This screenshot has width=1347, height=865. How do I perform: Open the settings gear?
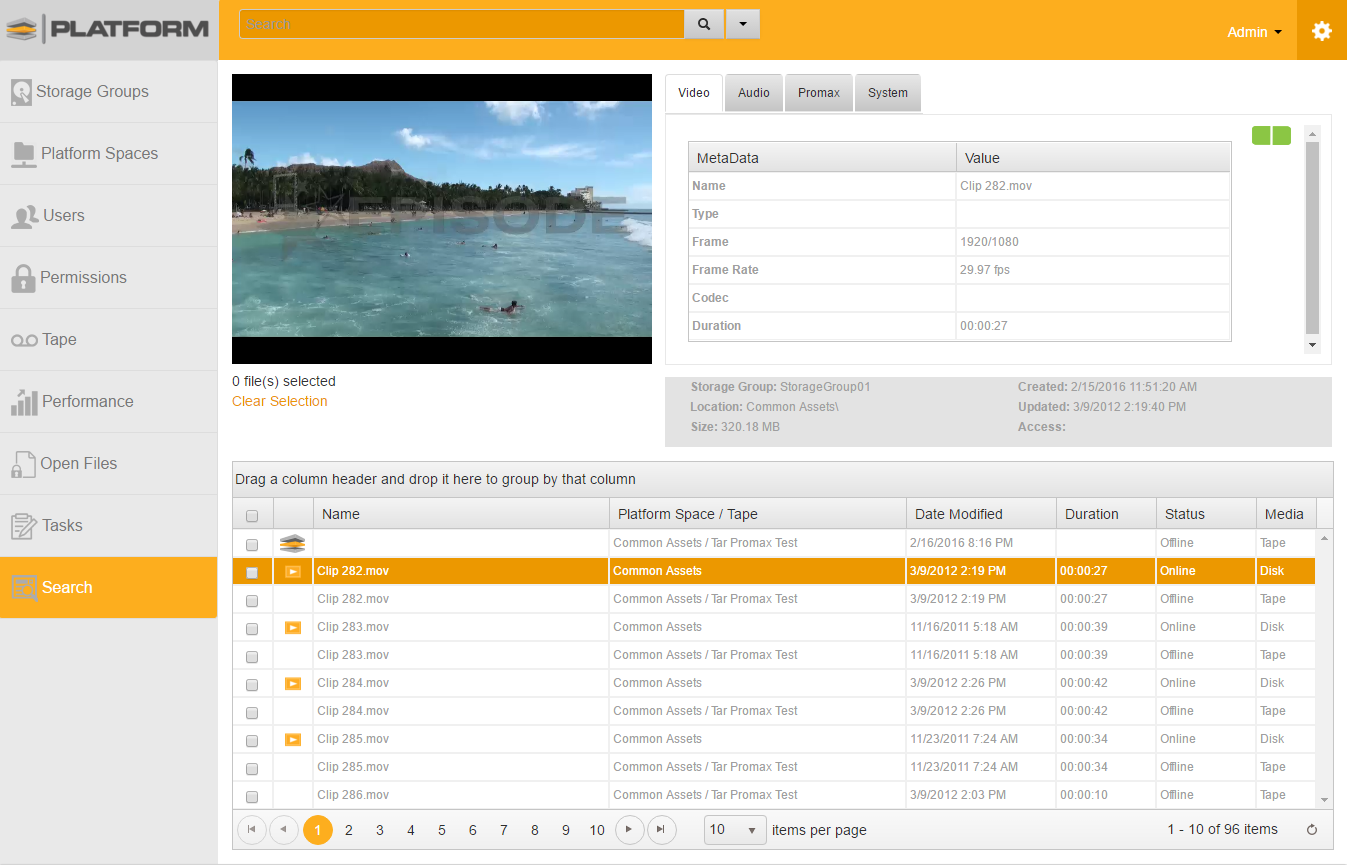pos(1322,31)
